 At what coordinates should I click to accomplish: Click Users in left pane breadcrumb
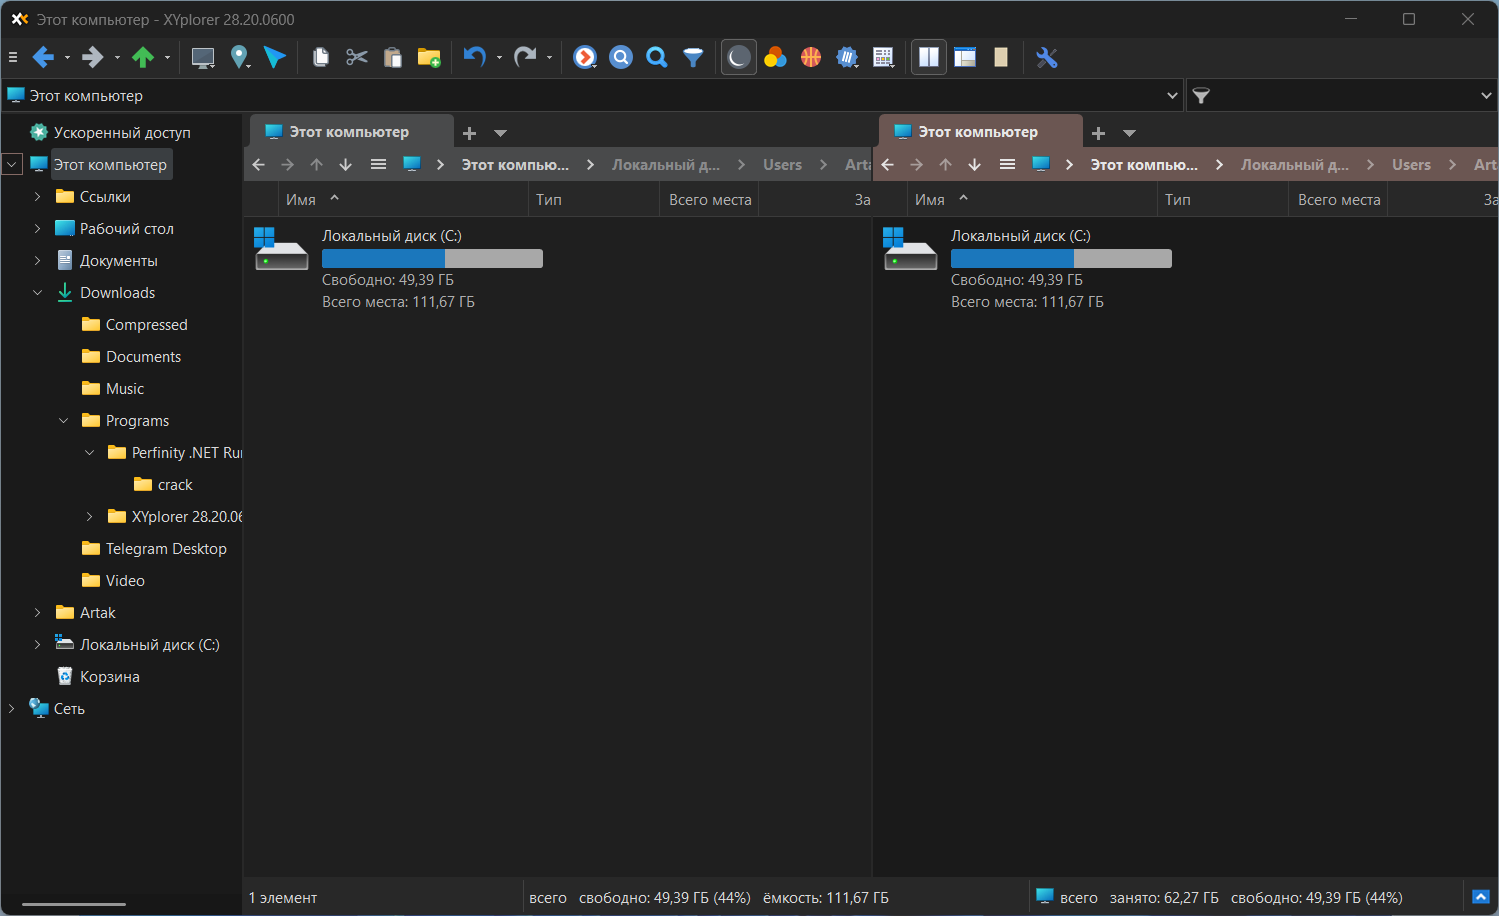(x=782, y=165)
